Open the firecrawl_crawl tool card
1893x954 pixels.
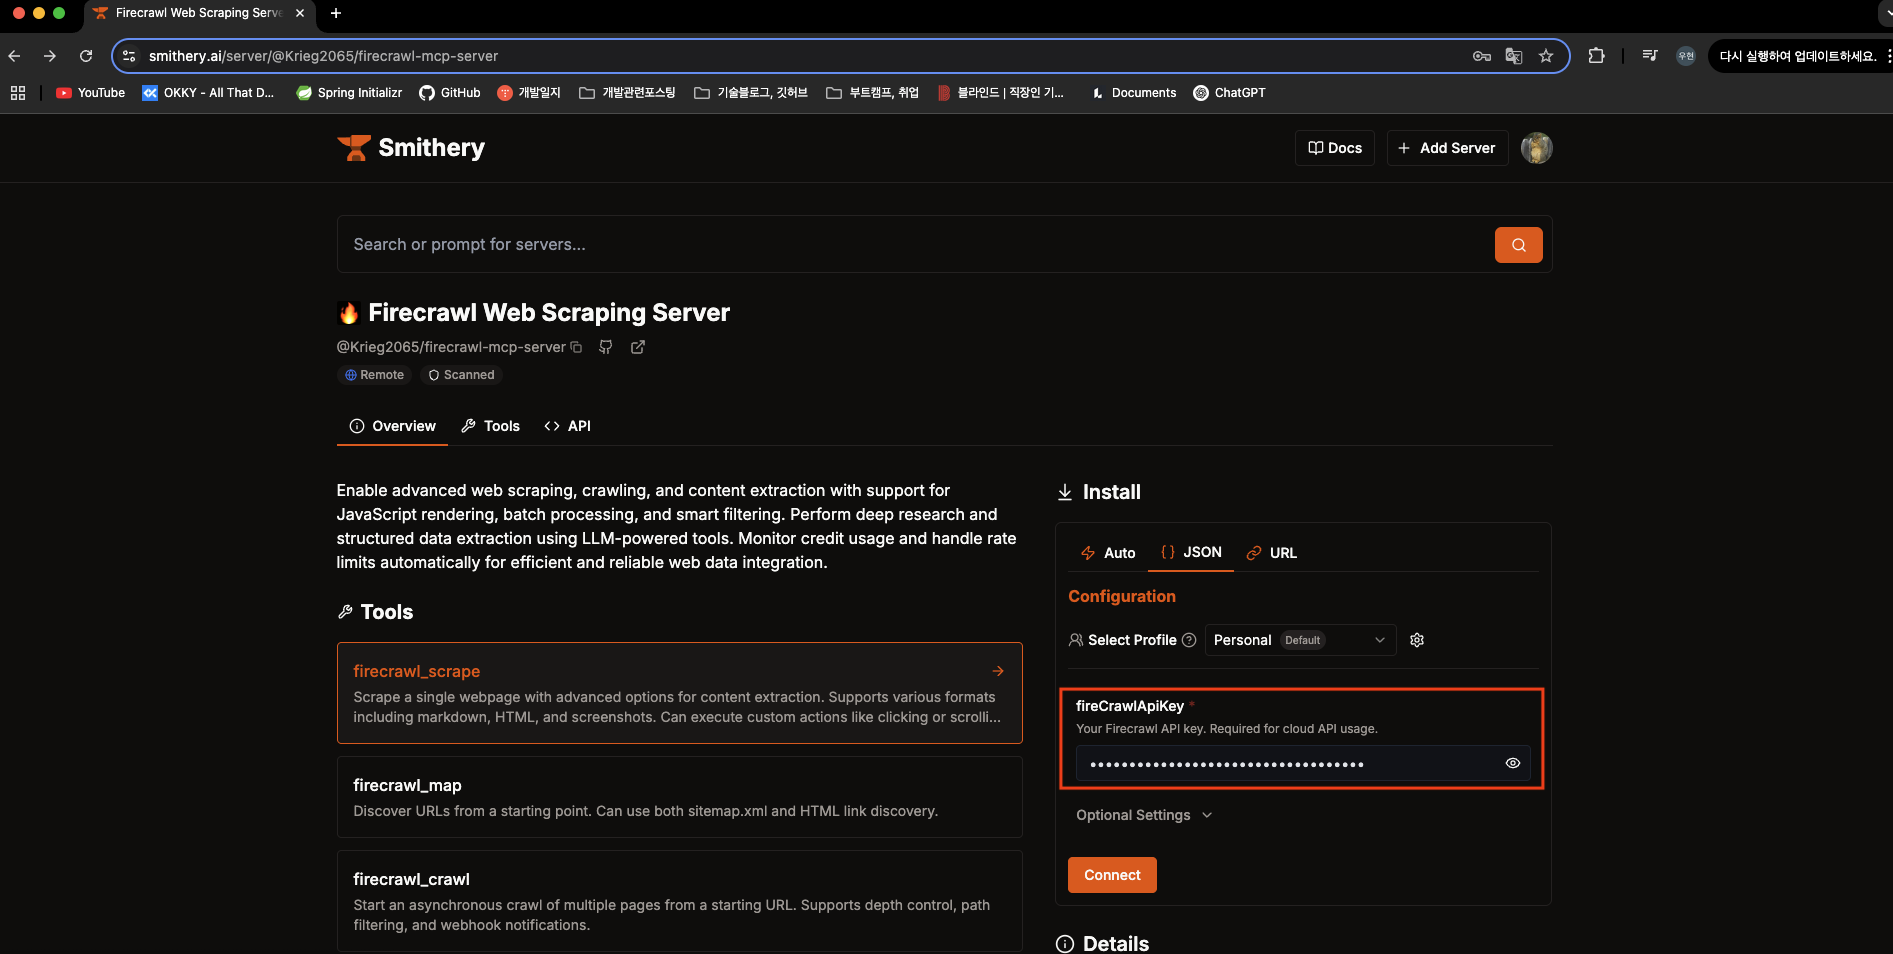pos(680,901)
